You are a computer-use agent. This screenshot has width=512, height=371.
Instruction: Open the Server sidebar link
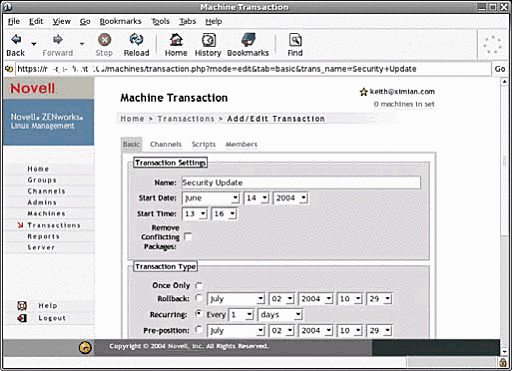41,247
